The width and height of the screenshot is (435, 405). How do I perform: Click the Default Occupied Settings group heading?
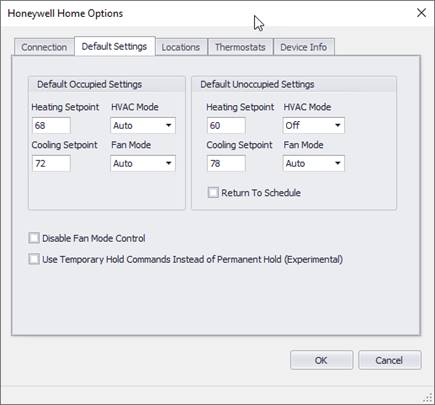click(x=89, y=84)
